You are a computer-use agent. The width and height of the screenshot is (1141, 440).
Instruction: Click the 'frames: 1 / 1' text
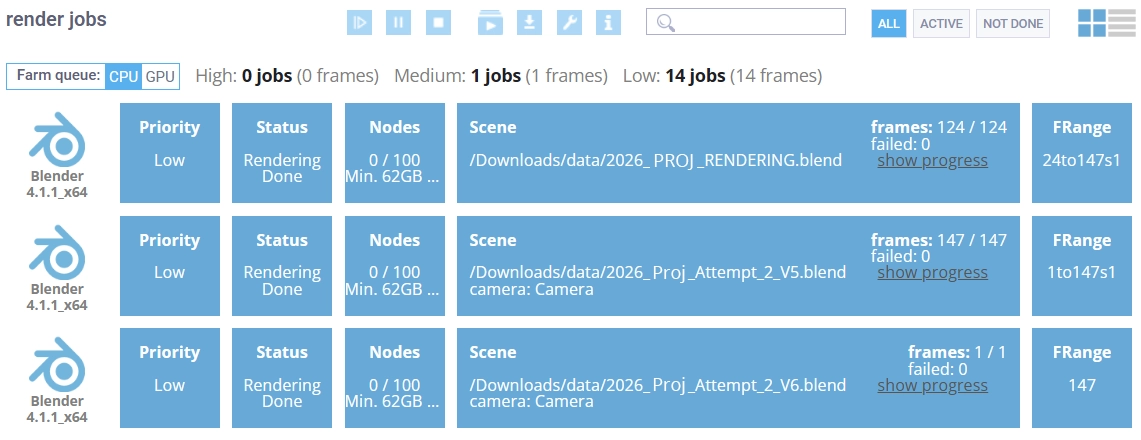[958, 352]
